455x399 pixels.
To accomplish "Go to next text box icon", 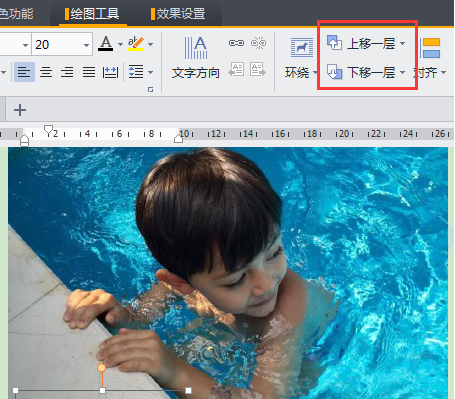I will 258,69.
